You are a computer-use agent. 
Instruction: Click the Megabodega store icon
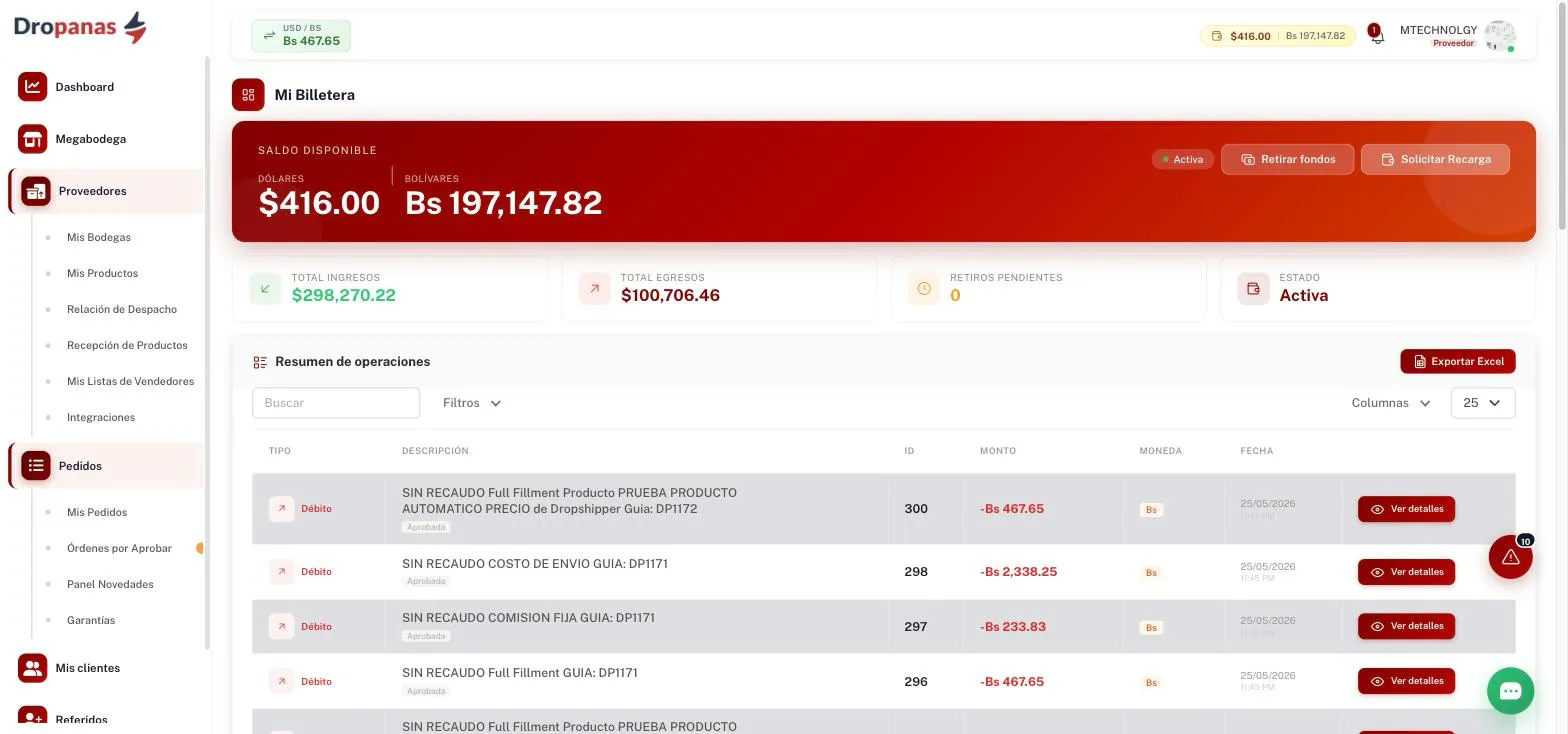tap(32, 139)
